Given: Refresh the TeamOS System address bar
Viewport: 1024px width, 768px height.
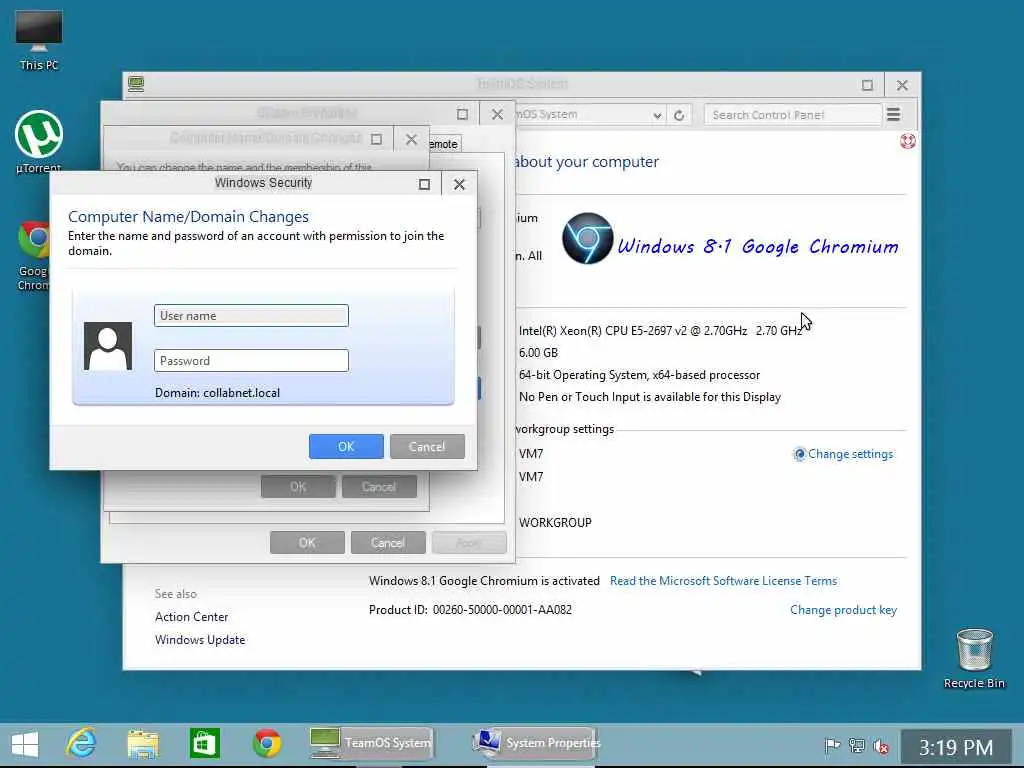Looking at the screenshot, I should 679,115.
